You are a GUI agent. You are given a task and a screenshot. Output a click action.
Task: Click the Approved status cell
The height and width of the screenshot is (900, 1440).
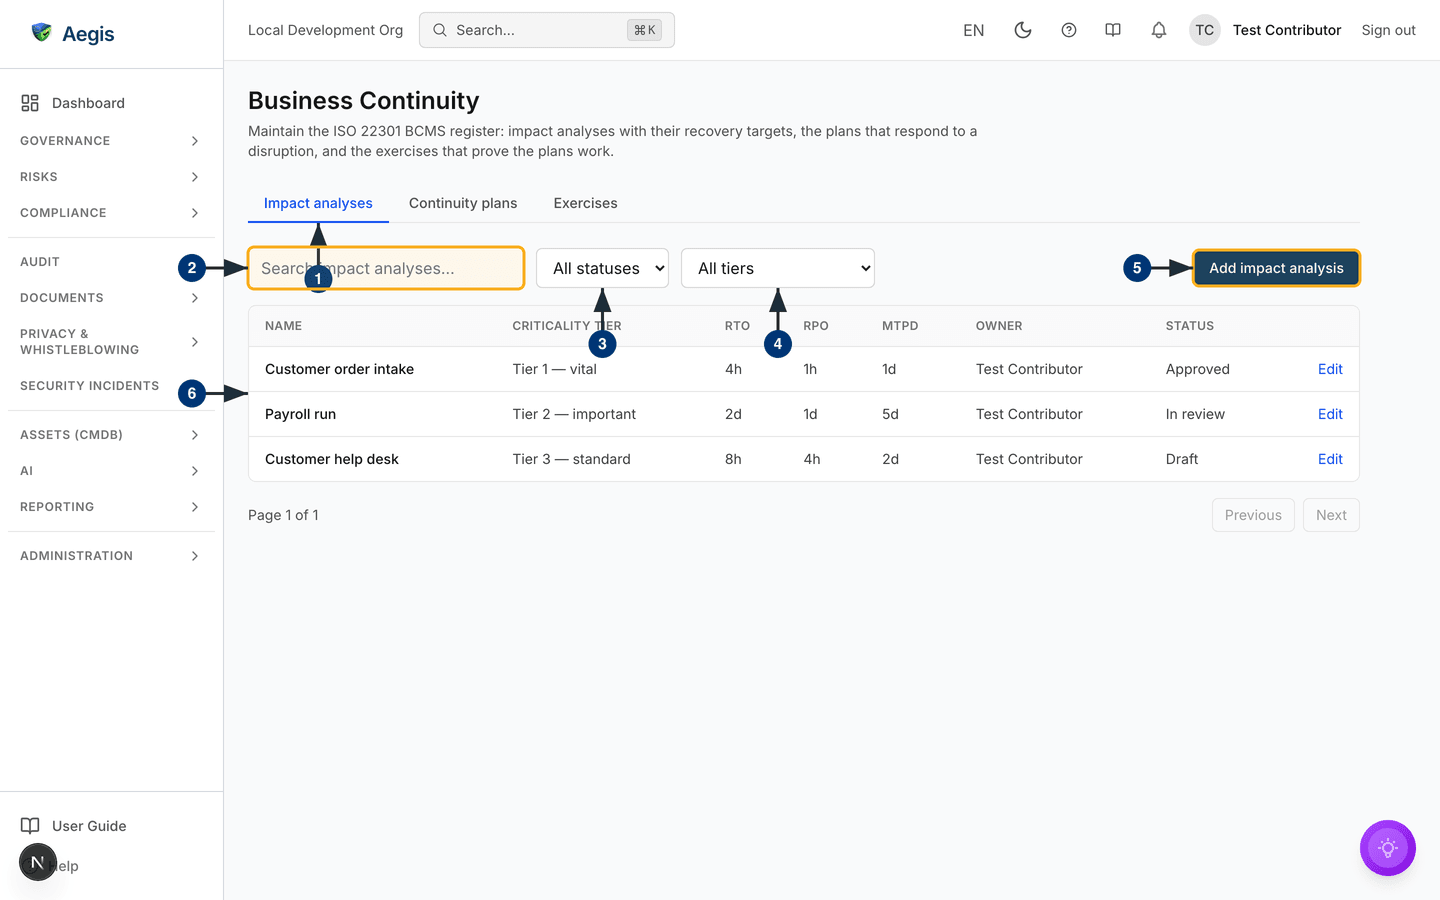pos(1197,369)
